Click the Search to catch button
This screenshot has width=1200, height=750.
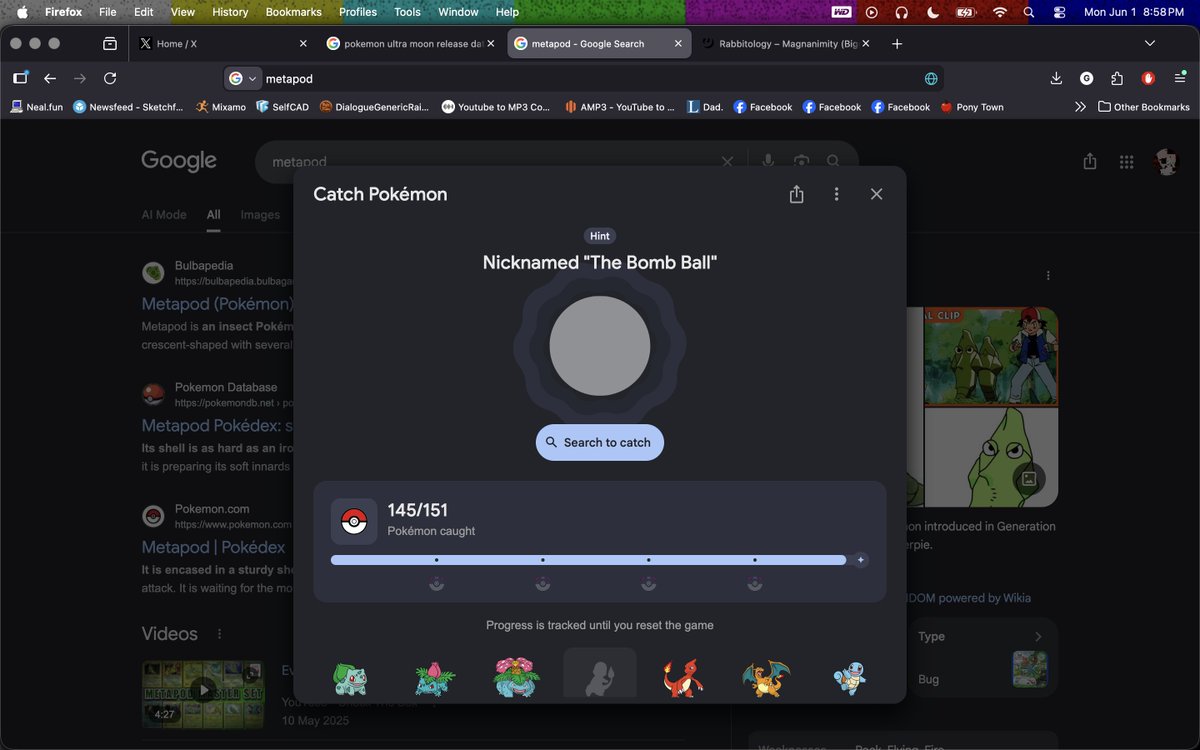pos(600,442)
